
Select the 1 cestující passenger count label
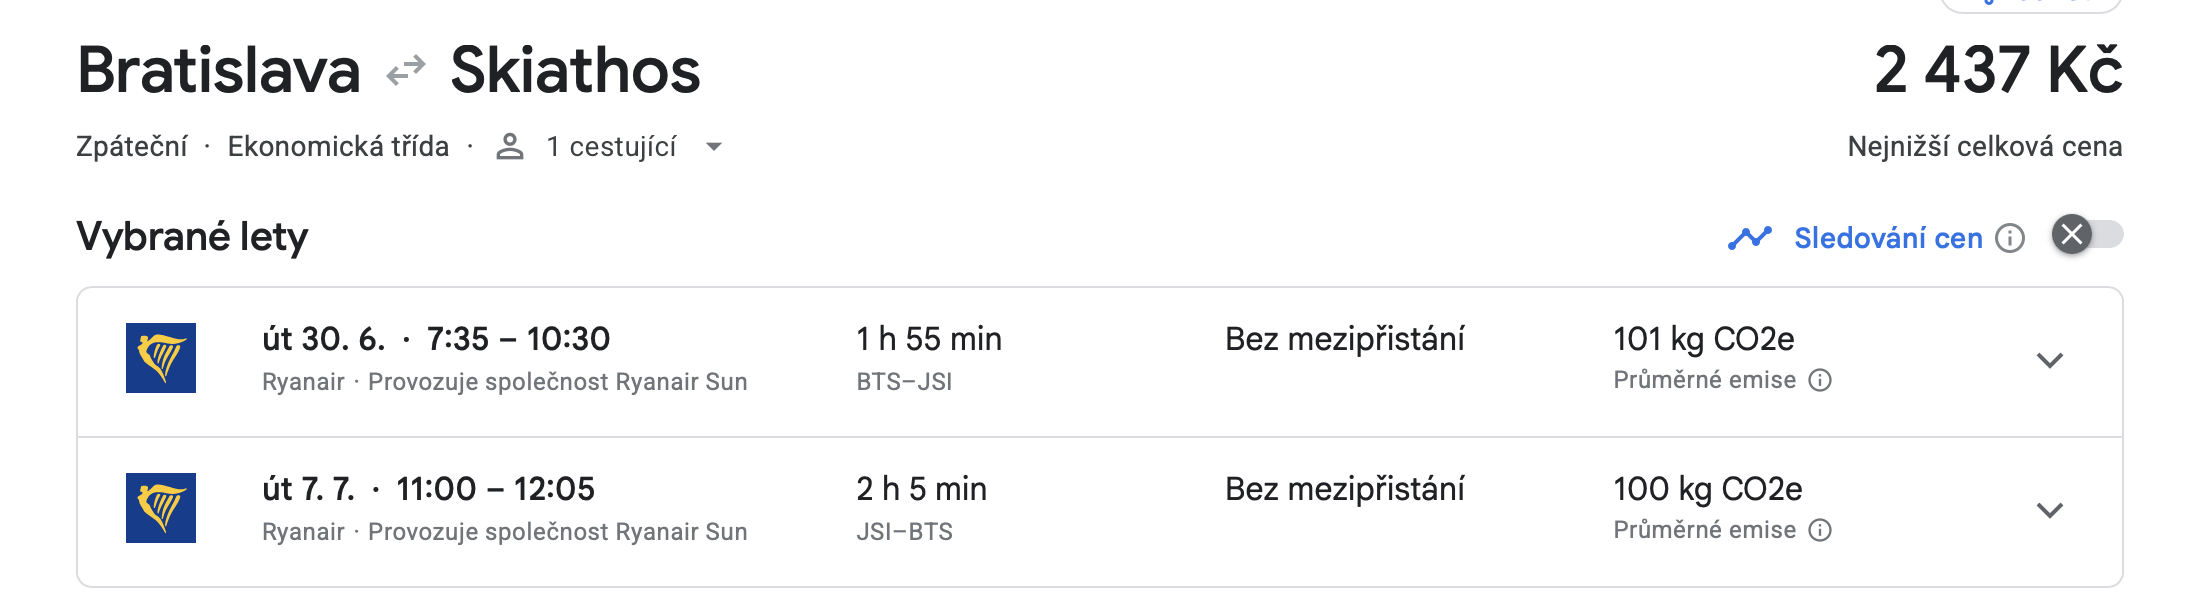click(612, 147)
